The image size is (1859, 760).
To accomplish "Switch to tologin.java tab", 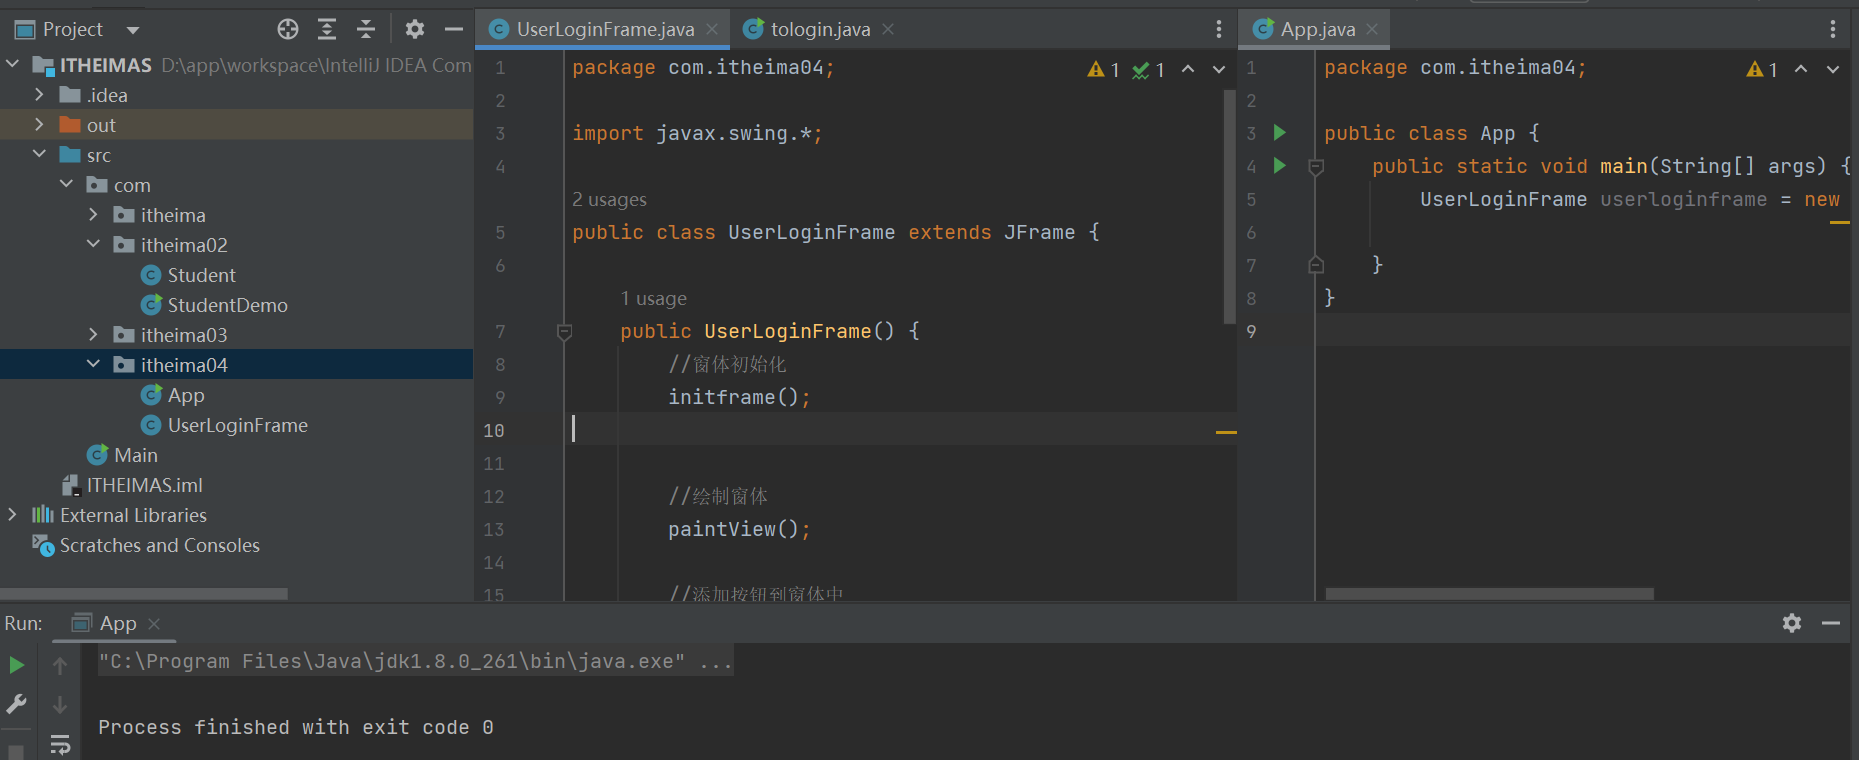I will [820, 30].
